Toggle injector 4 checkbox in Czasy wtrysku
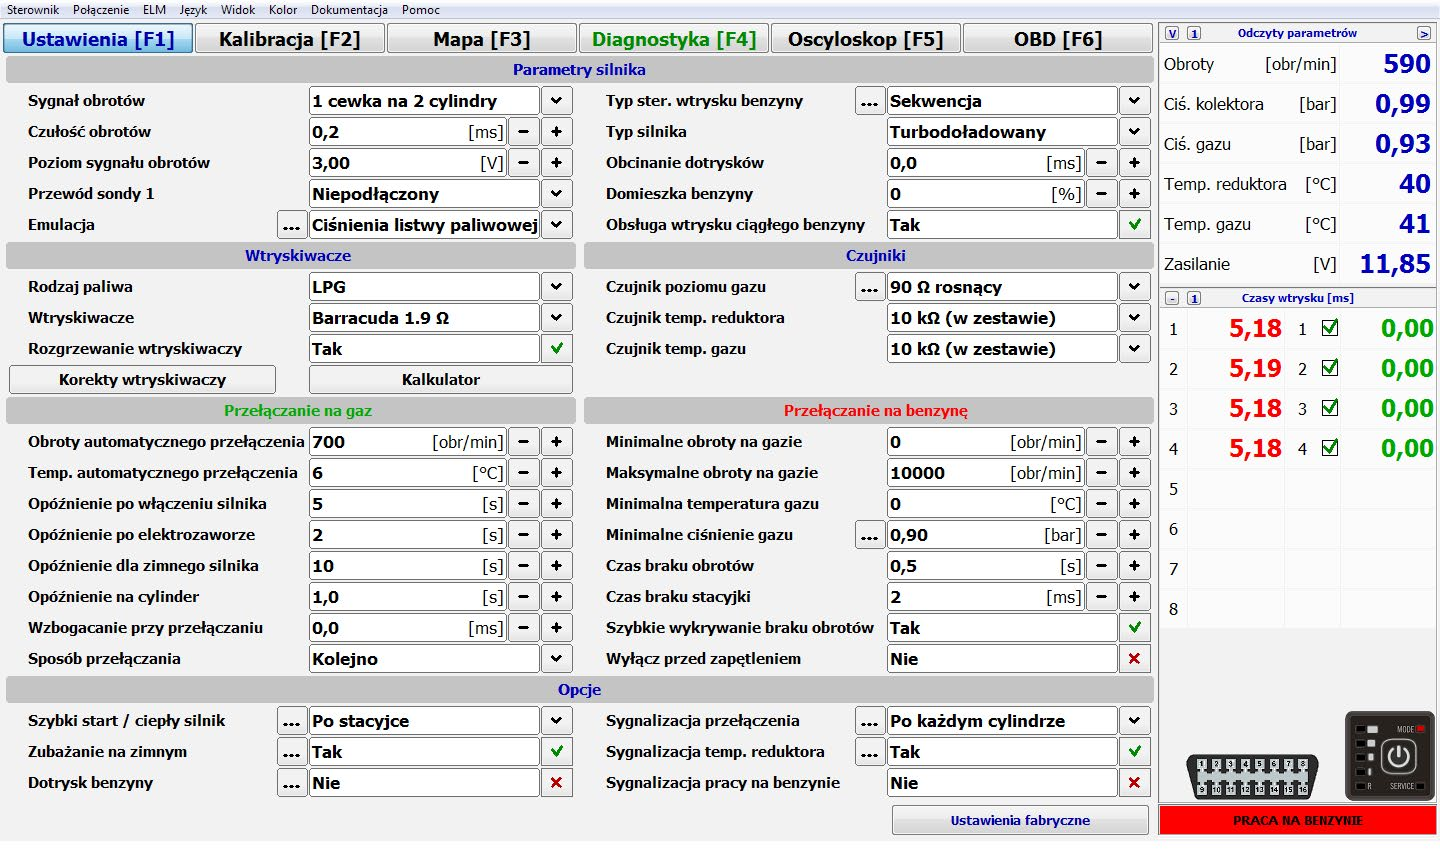 click(1330, 448)
